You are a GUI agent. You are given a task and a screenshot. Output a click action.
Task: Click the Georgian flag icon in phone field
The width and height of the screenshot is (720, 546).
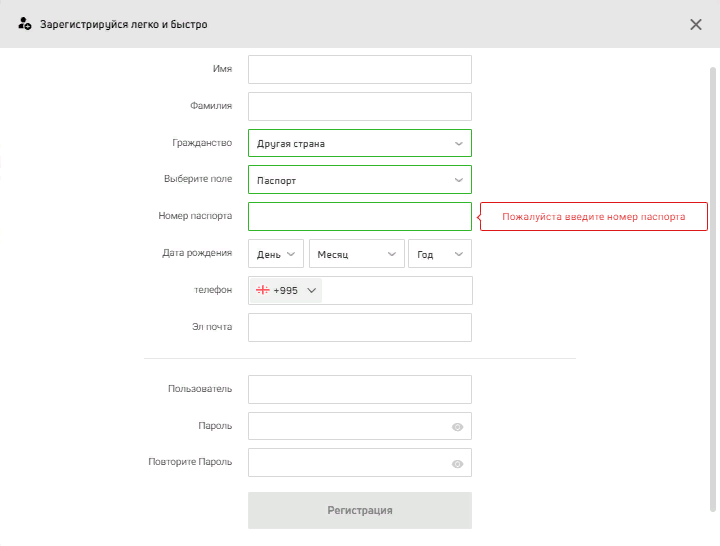(263, 290)
